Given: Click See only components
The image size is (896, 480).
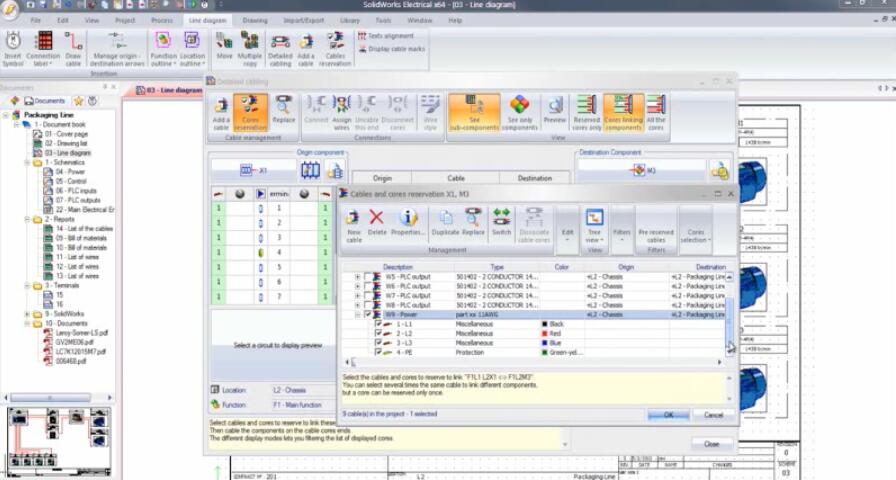Looking at the screenshot, I should [519, 113].
